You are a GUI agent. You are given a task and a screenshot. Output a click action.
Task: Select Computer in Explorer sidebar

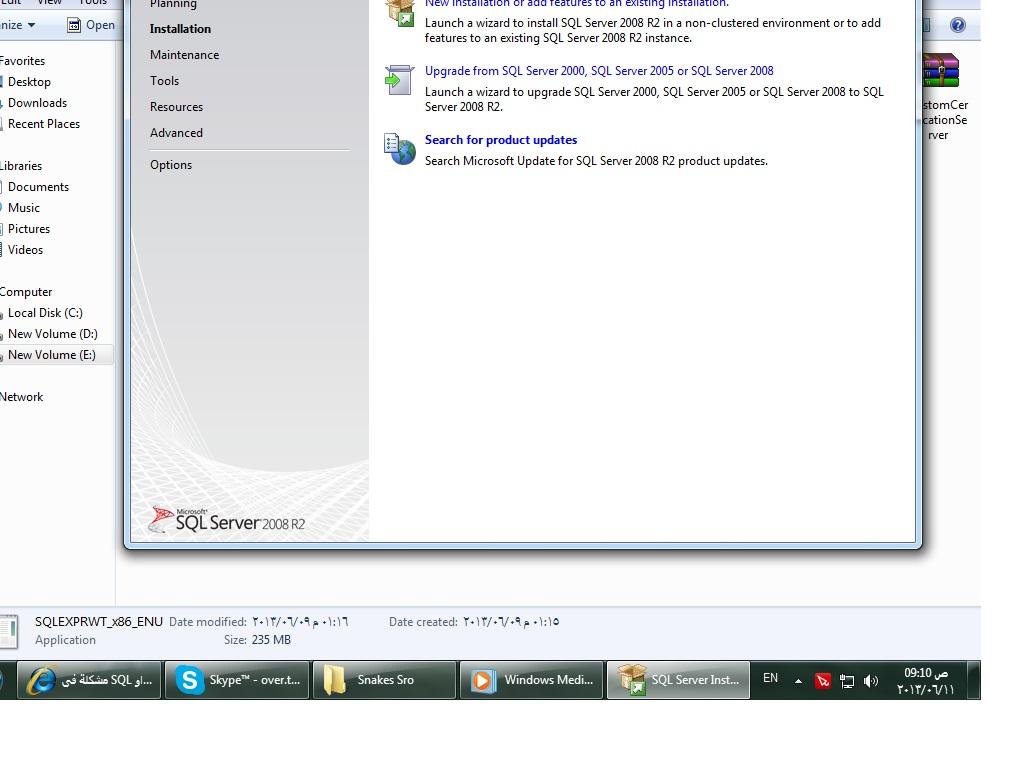26,292
